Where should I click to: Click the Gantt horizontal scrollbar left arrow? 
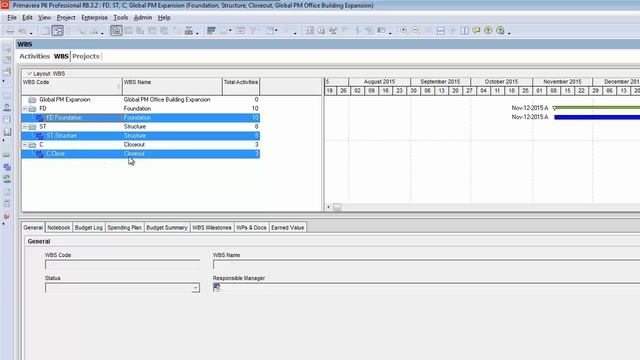click(328, 207)
